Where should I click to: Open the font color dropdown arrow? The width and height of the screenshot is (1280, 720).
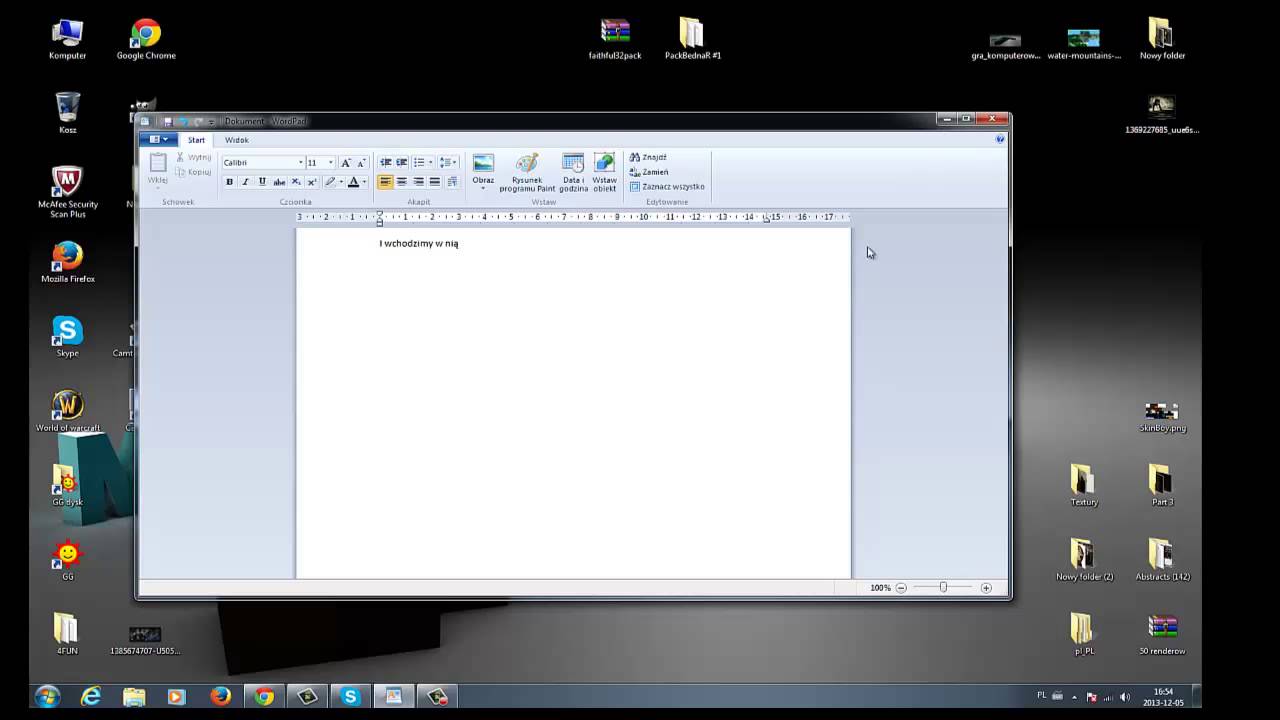[x=364, y=182]
